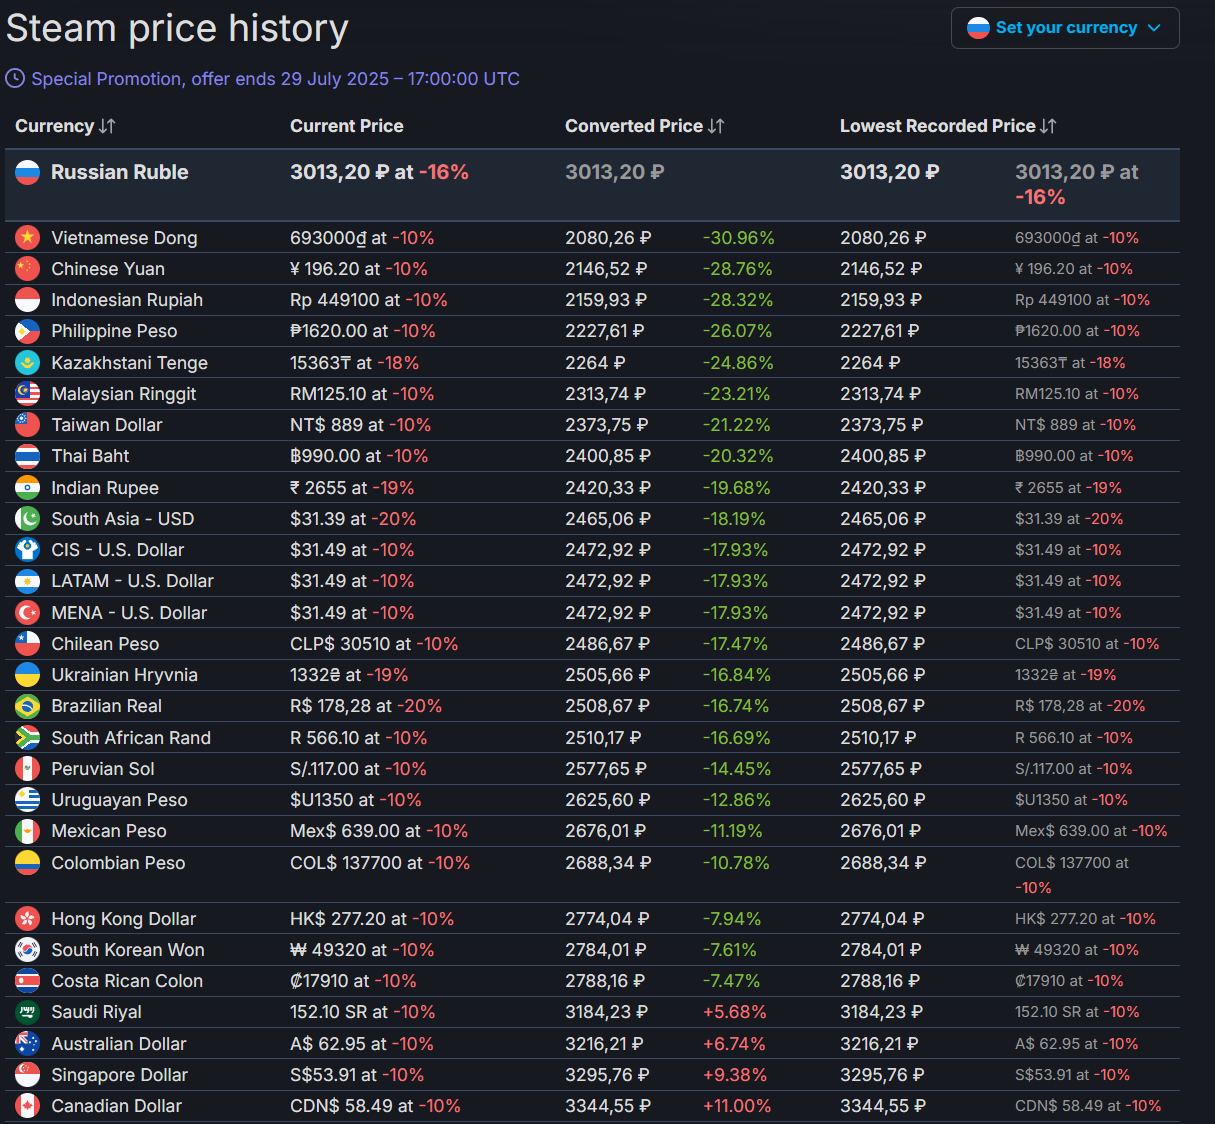Click the Ukraine flag icon

[28, 674]
